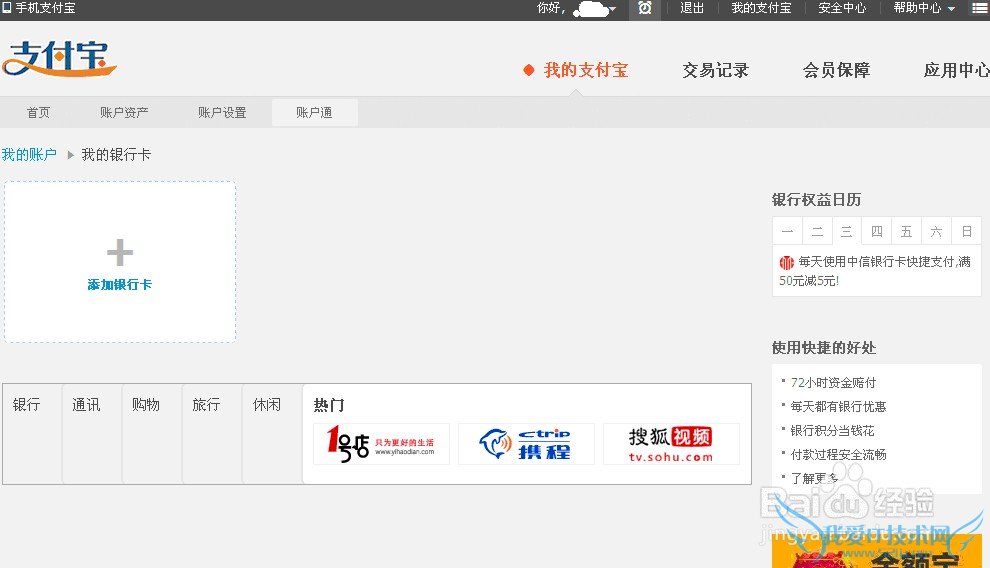The width and height of the screenshot is (990, 568).
Task: Click the 银行权益日历 heading
Action: 816,200
